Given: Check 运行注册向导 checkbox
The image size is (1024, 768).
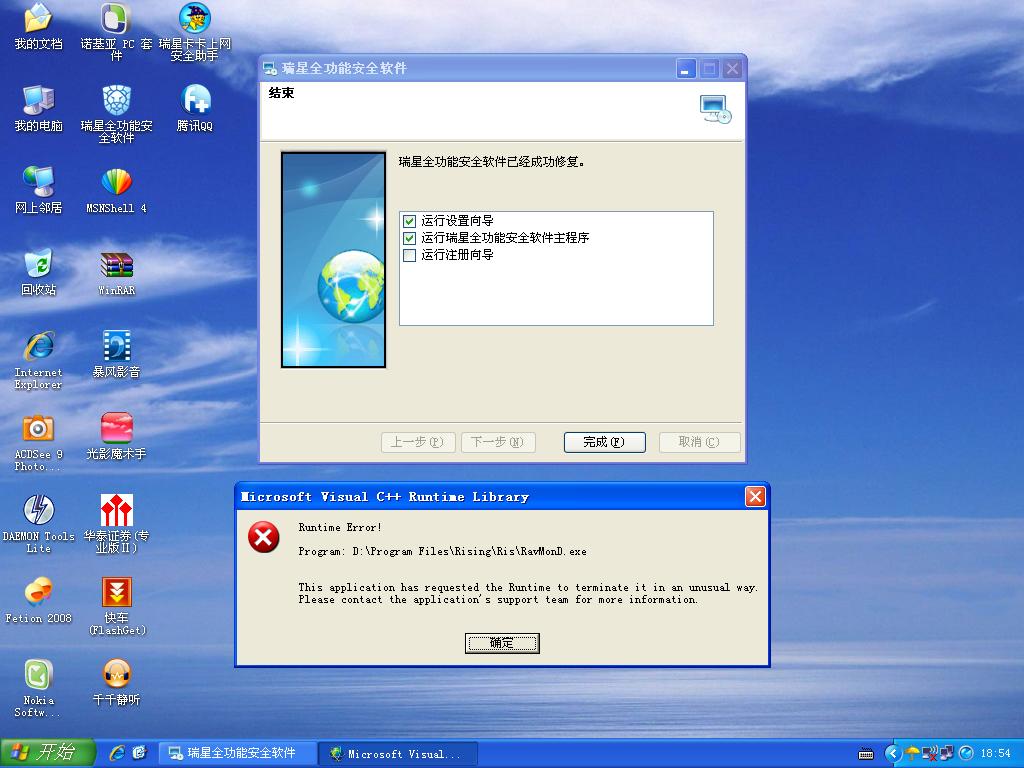Looking at the screenshot, I should (x=409, y=255).
